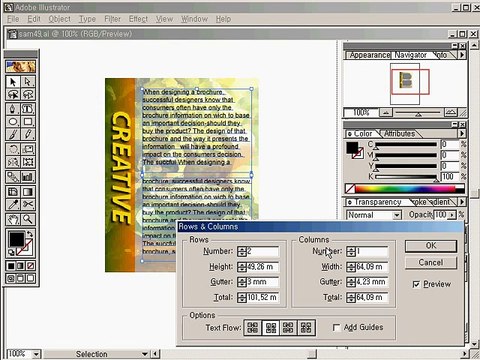Choose fourth Text Flow direction option
480x360 pixels.
tap(306, 327)
